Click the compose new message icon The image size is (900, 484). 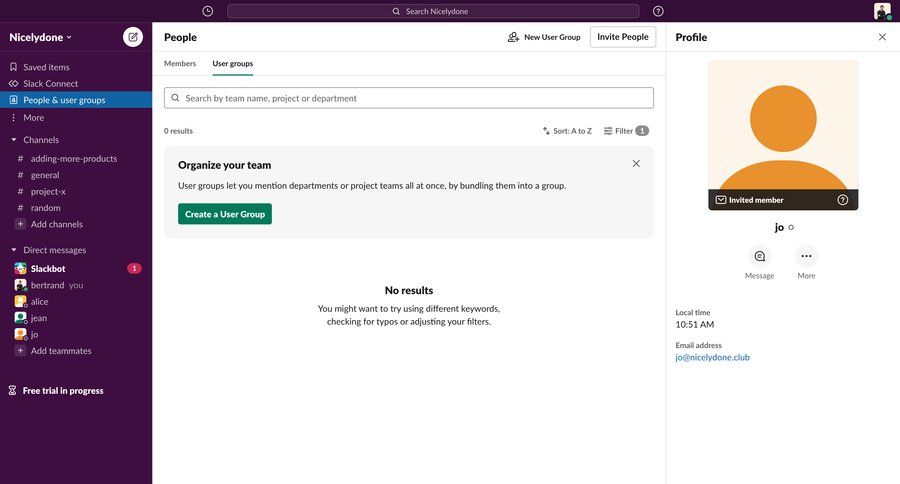click(x=133, y=37)
